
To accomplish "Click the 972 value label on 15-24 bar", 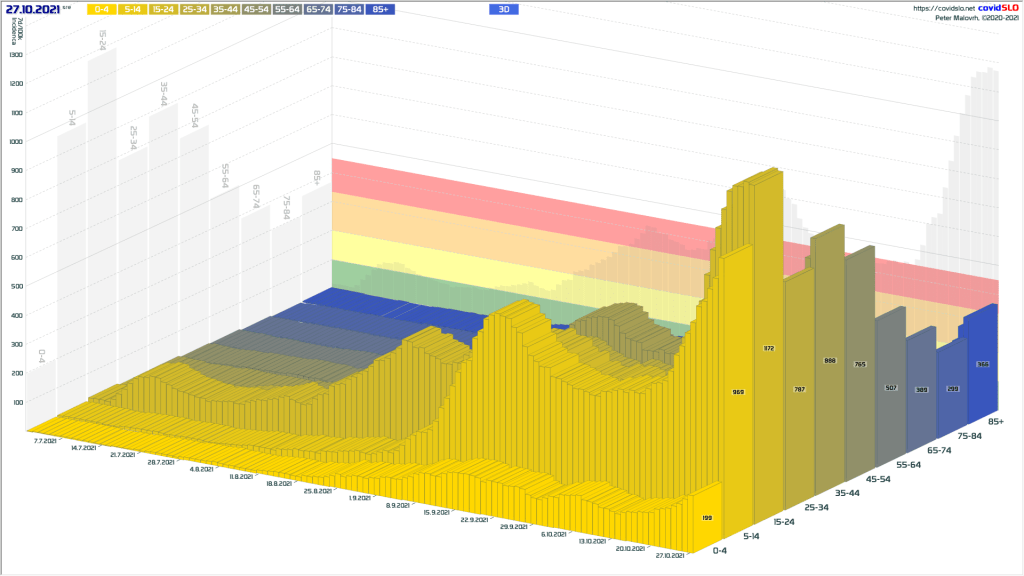I will [769, 348].
